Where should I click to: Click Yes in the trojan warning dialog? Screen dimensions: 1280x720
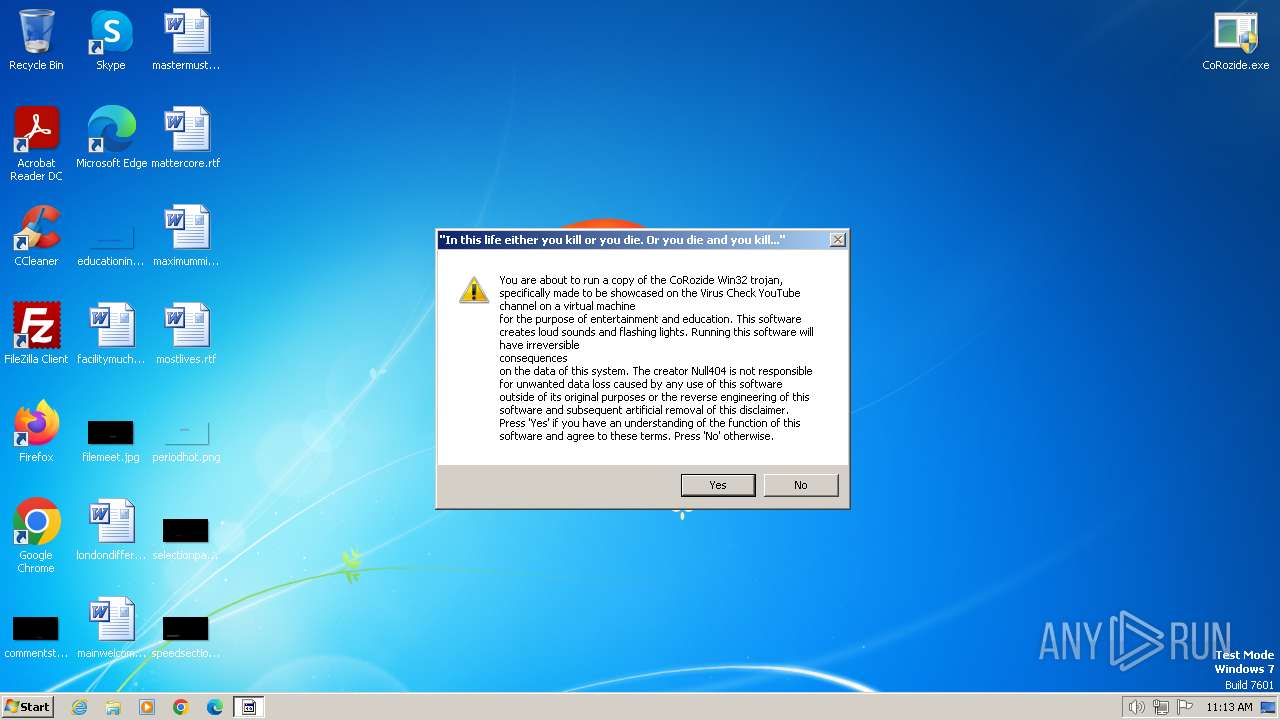click(718, 485)
